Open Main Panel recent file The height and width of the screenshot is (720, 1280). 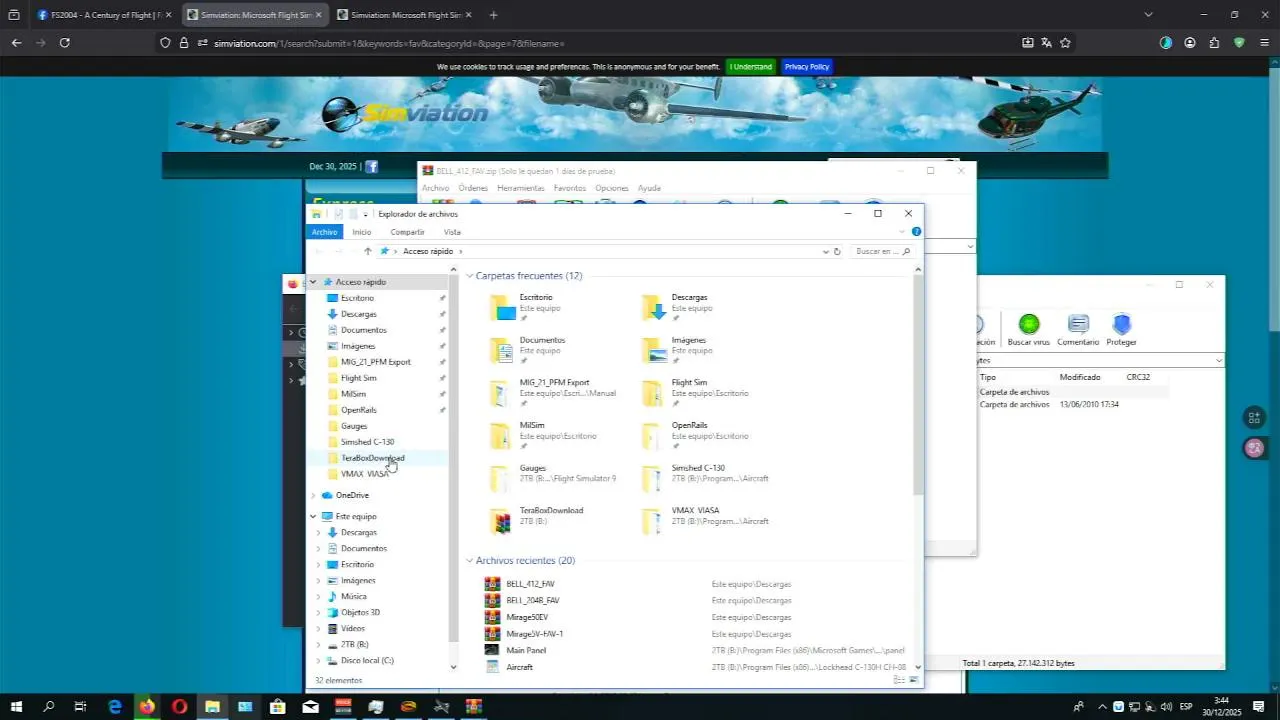tap(526, 650)
